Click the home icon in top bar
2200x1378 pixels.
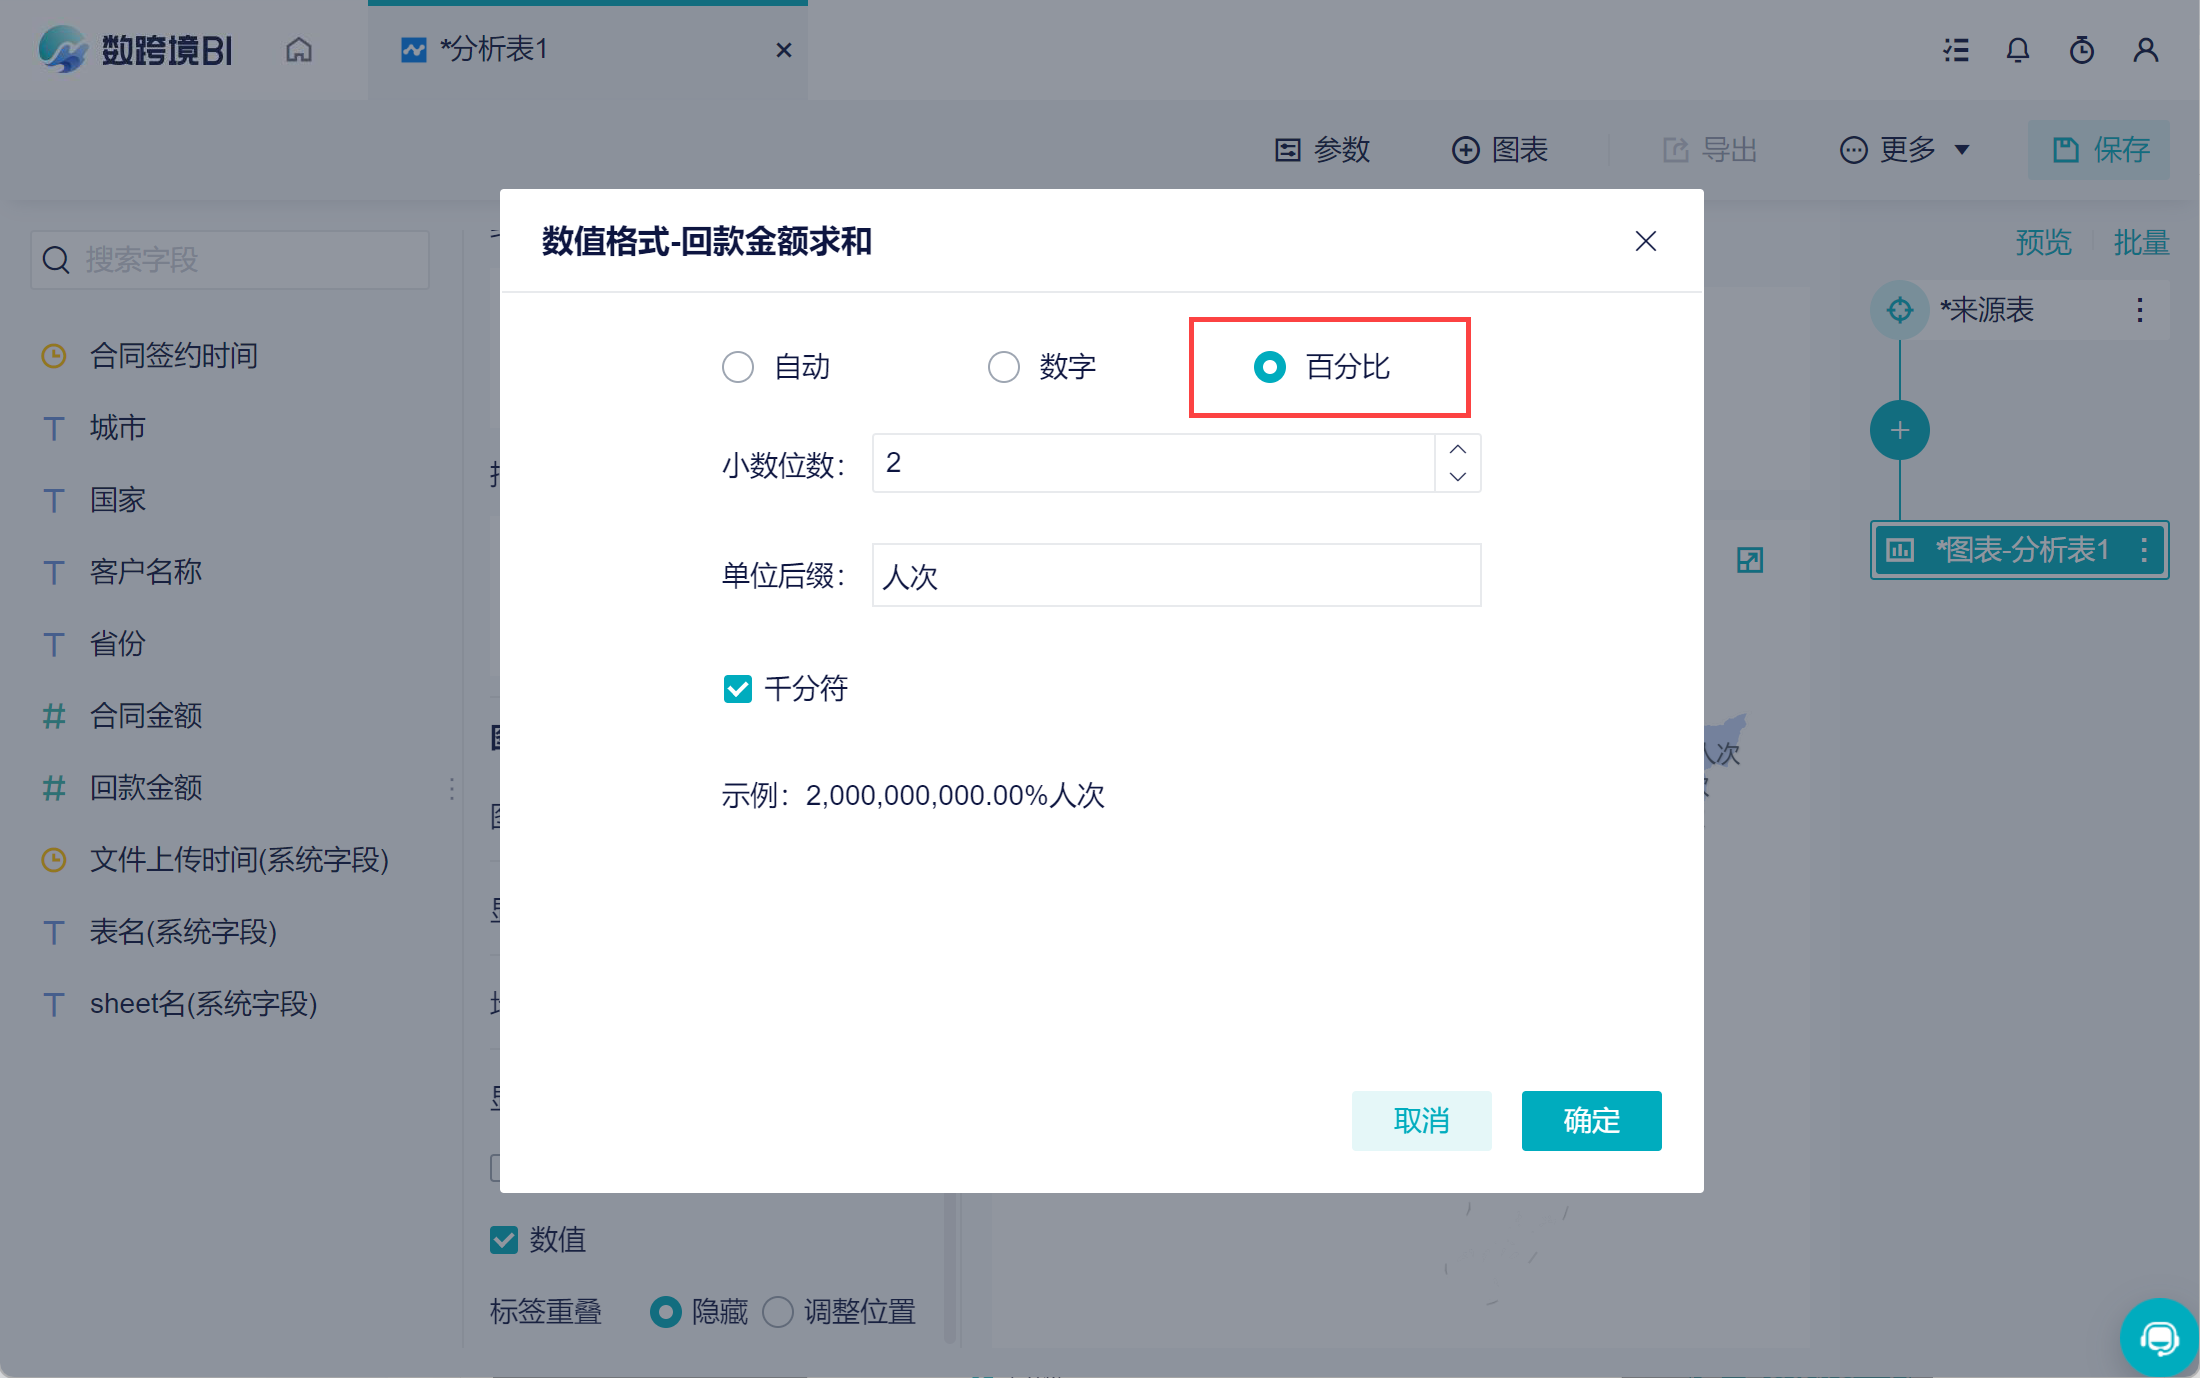click(x=298, y=50)
